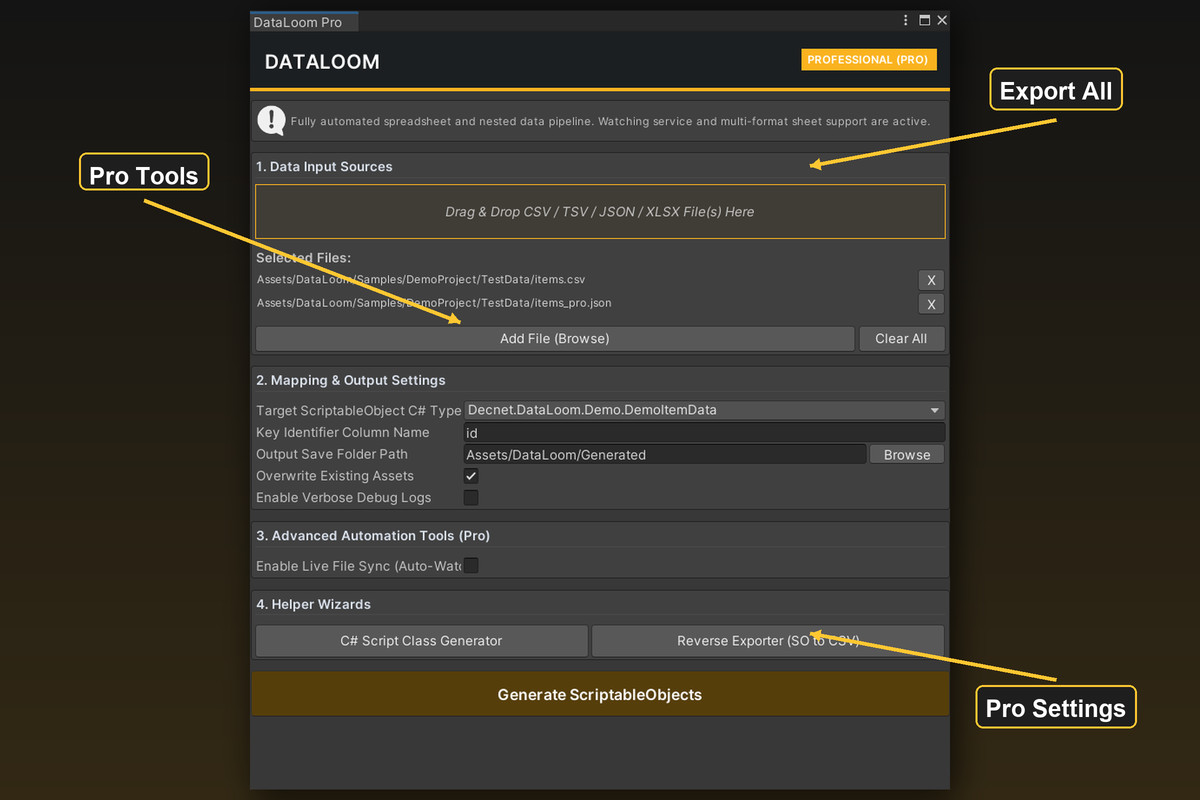
Task: Enable Live File Sync checkbox
Action: pos(471,566)
